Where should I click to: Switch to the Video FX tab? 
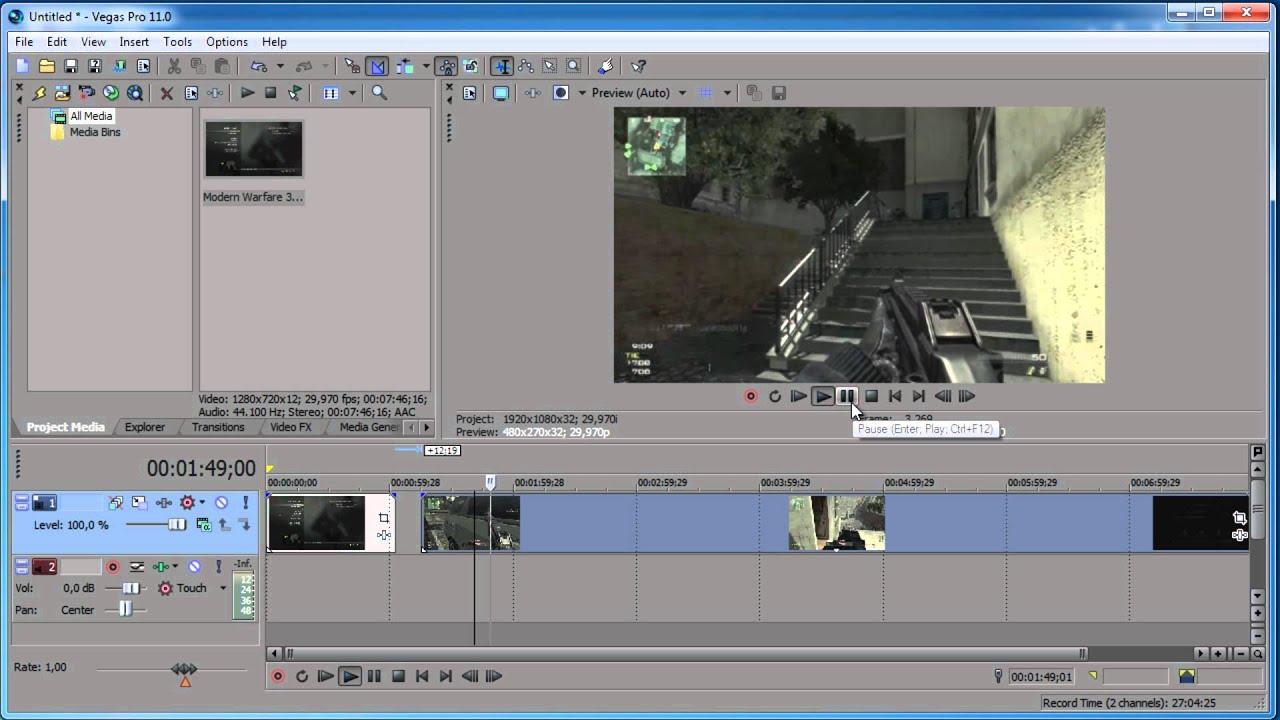291,427
